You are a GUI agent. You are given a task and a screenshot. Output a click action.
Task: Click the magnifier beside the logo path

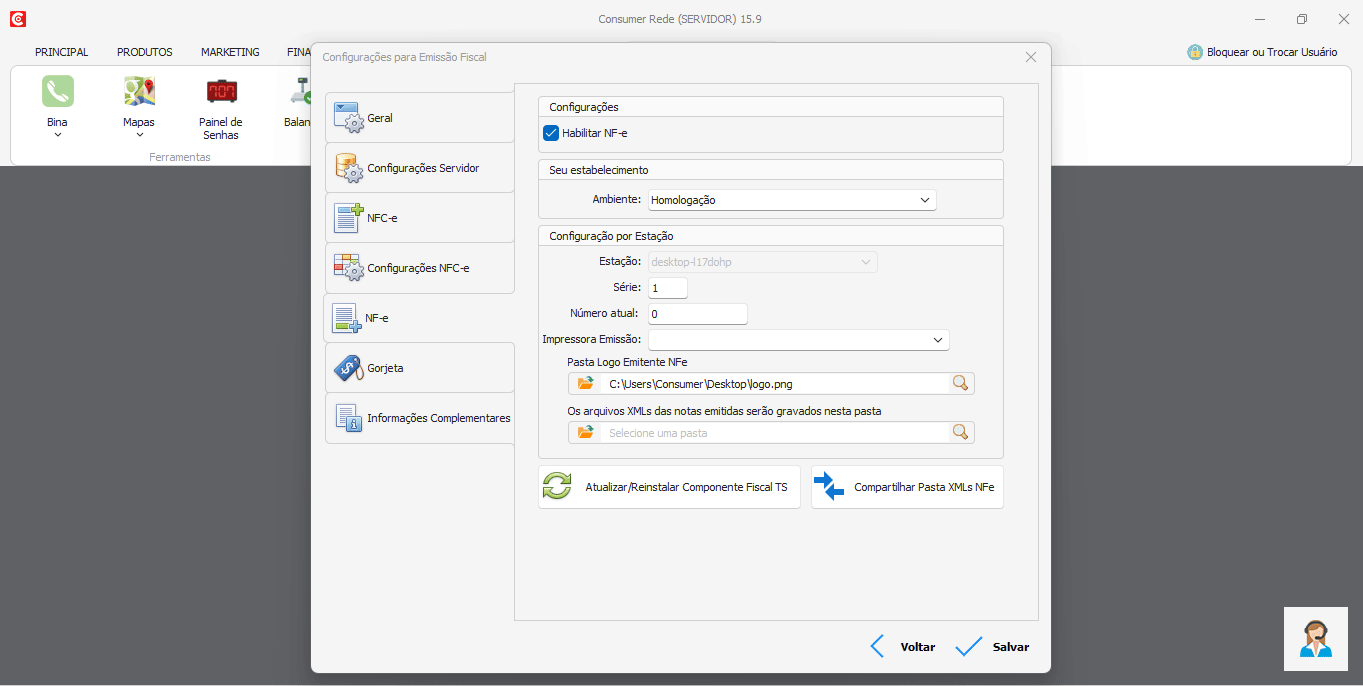pyautogui.click(x=960, y=383)
